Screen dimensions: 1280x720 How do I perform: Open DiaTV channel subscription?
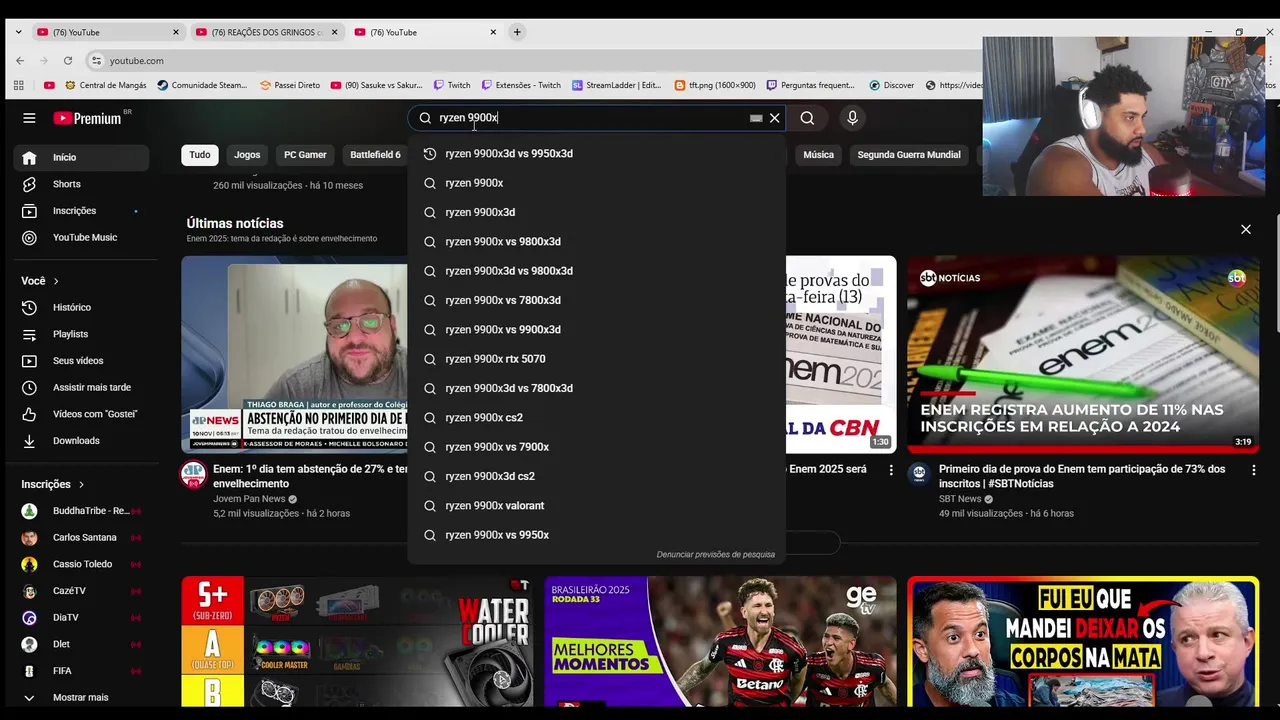pos(81,617)
